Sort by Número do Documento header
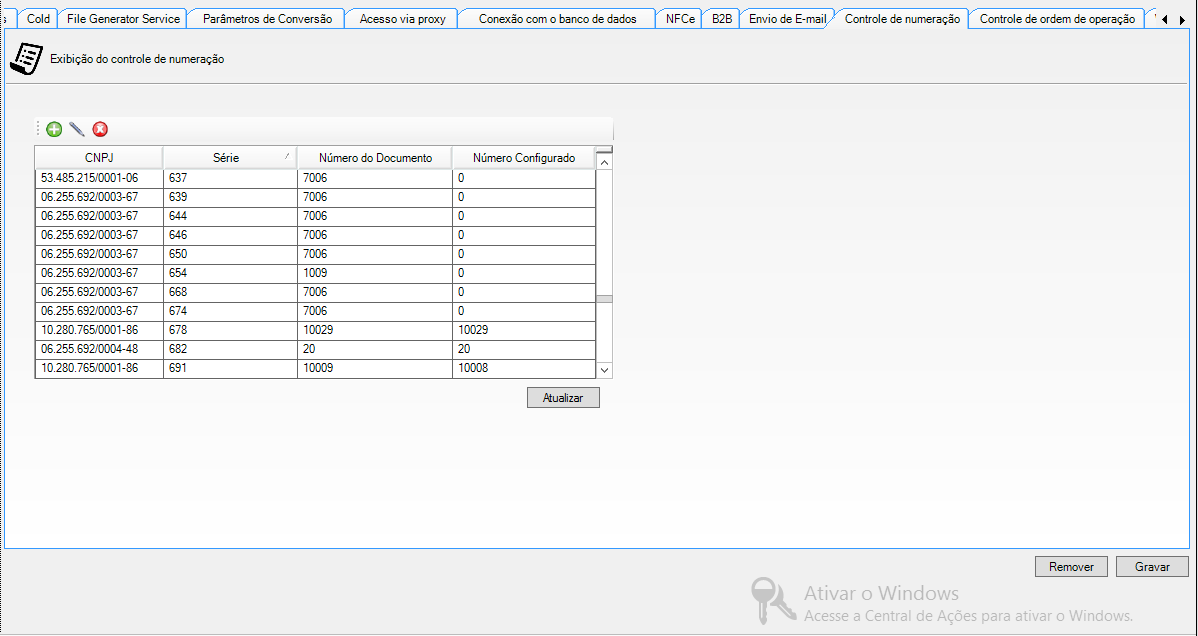The image size is (1198, 636). coord(375,158)
